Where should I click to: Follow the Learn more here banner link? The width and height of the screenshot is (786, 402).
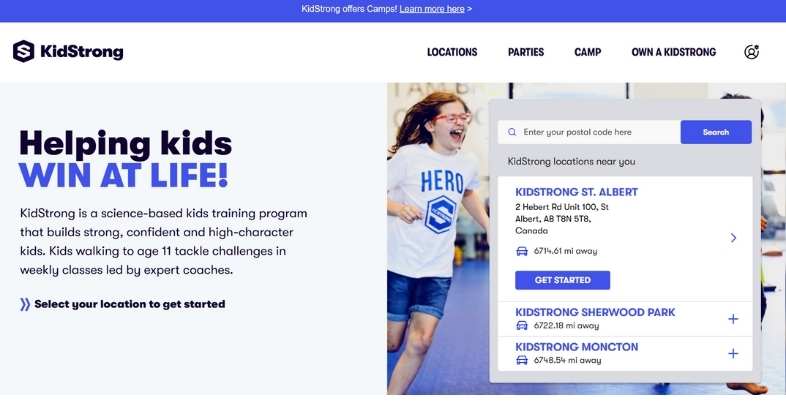tap(432, 9)
